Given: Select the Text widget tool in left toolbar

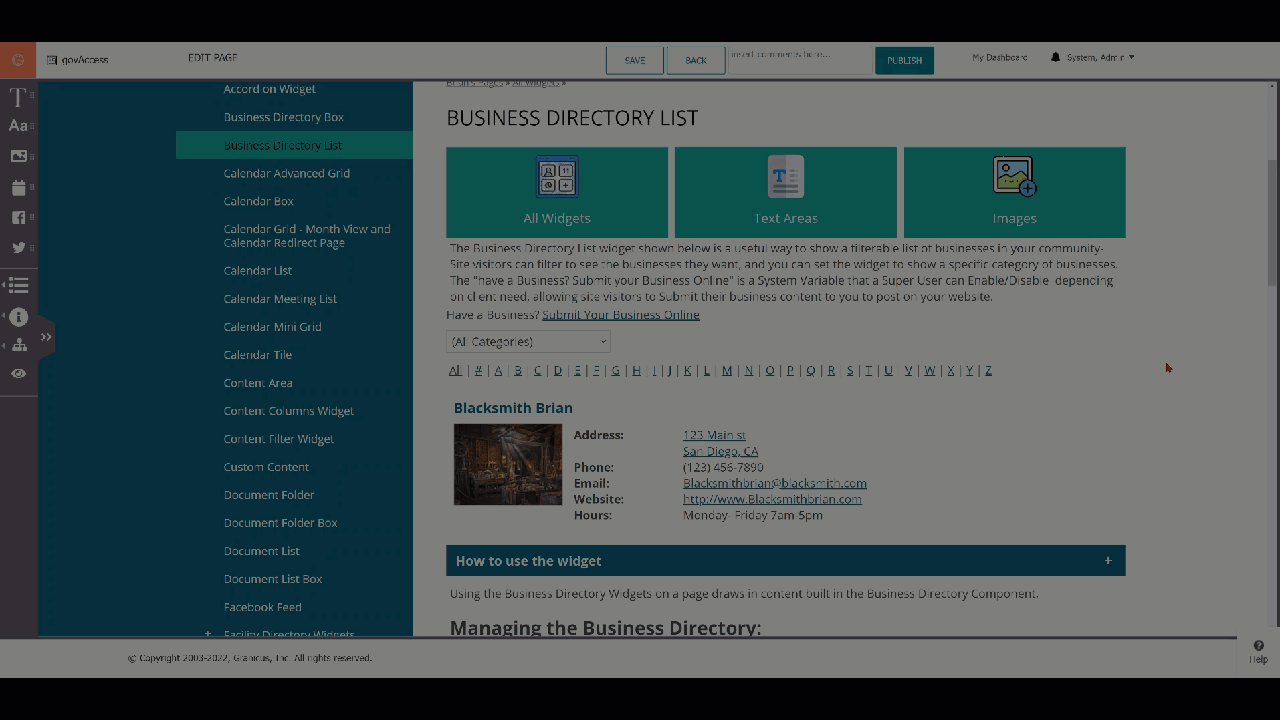Looking at the screenshot, I should (x=17, y=97).
